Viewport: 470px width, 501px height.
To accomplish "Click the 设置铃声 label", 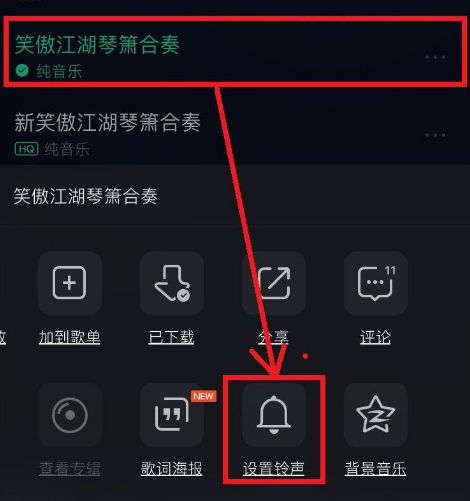I will [x=274, y=468].
